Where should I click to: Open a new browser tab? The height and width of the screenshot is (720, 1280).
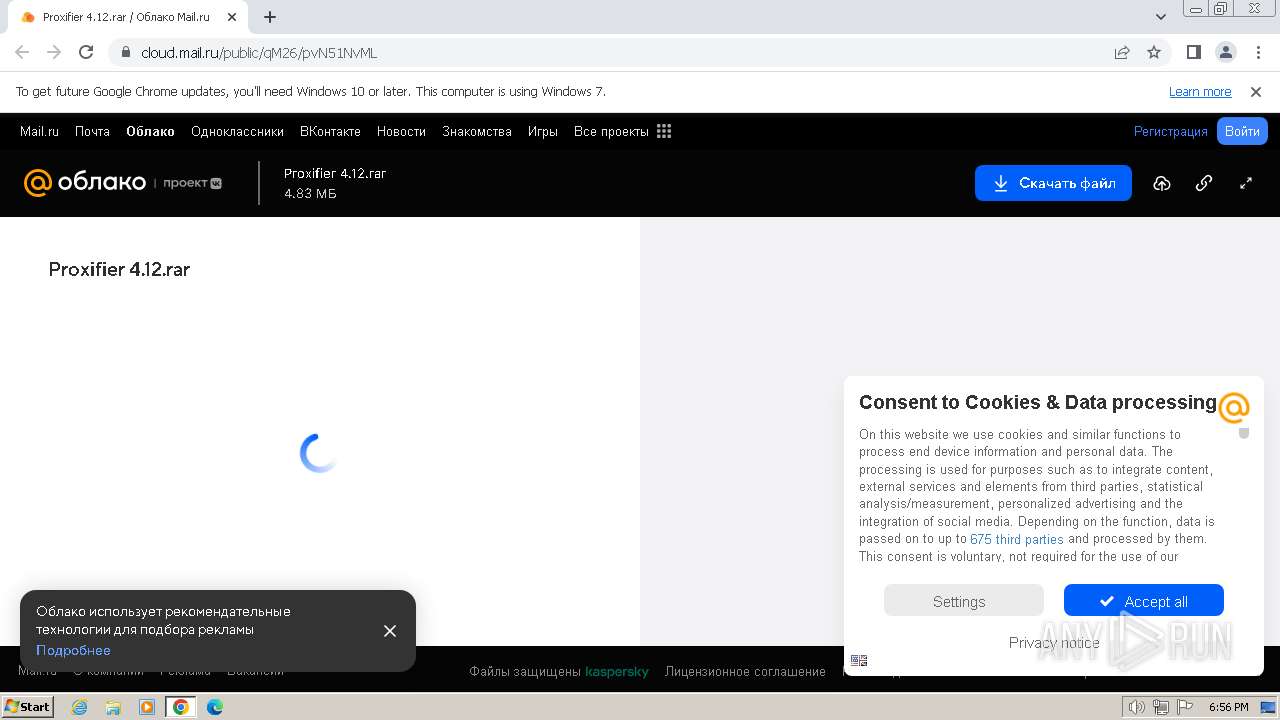click(270, 17)
